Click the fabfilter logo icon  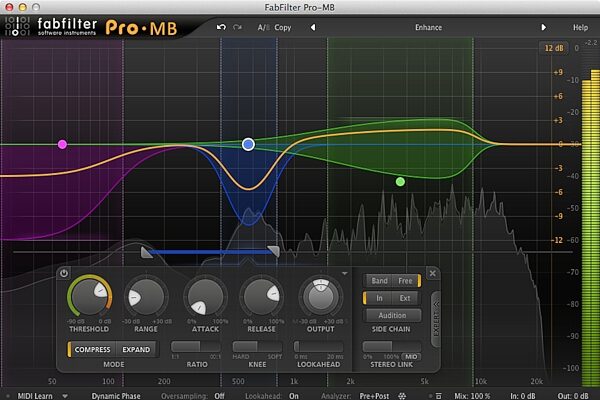pos(17,27)
